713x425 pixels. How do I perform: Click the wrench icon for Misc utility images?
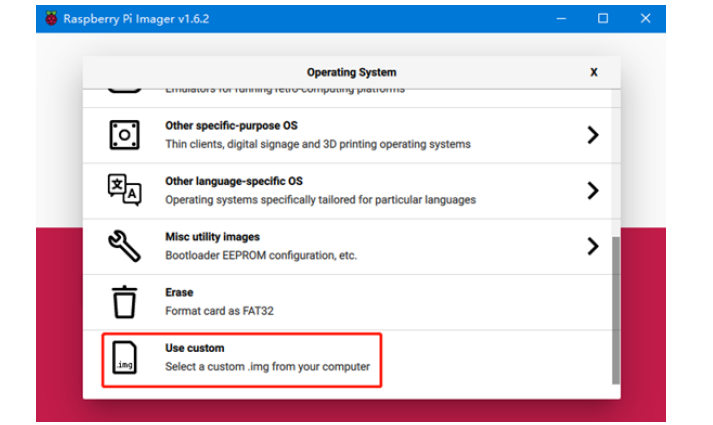[x=124, y=246]
